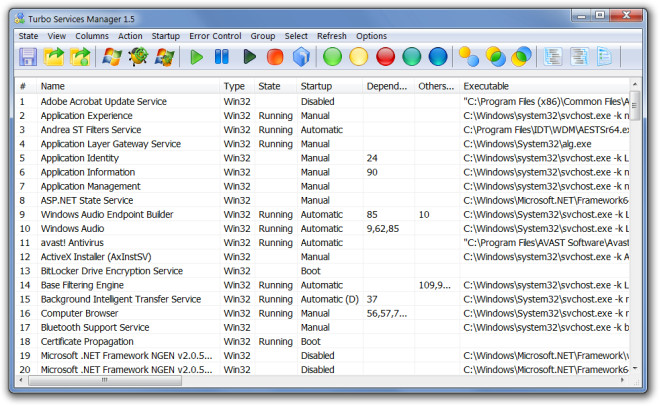Select Andrea ST Filters Service
This screenshot has width=660, height=406.
(x=322, y=130)
